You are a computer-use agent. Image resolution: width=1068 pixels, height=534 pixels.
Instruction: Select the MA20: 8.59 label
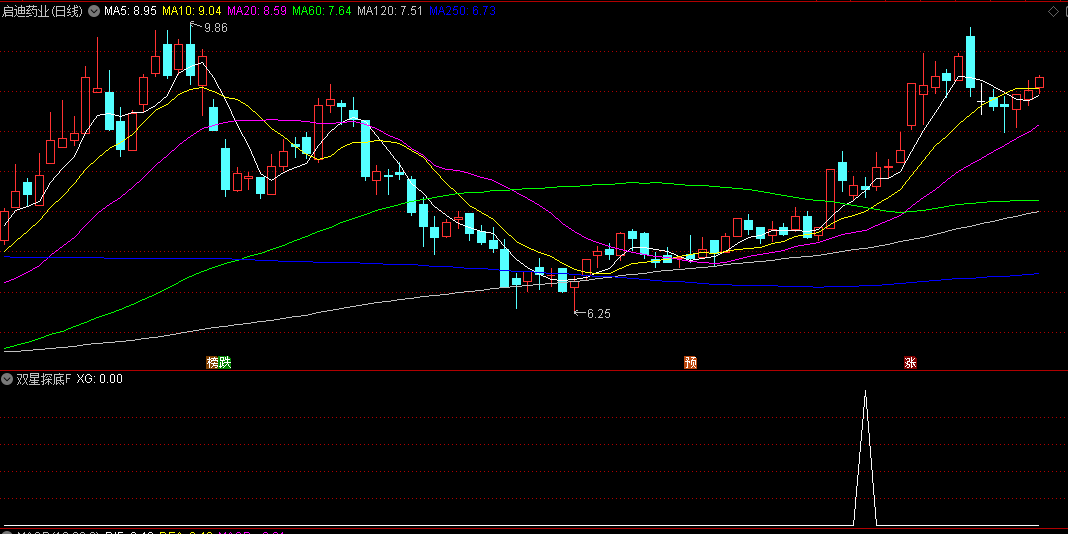tap(256, 11)
